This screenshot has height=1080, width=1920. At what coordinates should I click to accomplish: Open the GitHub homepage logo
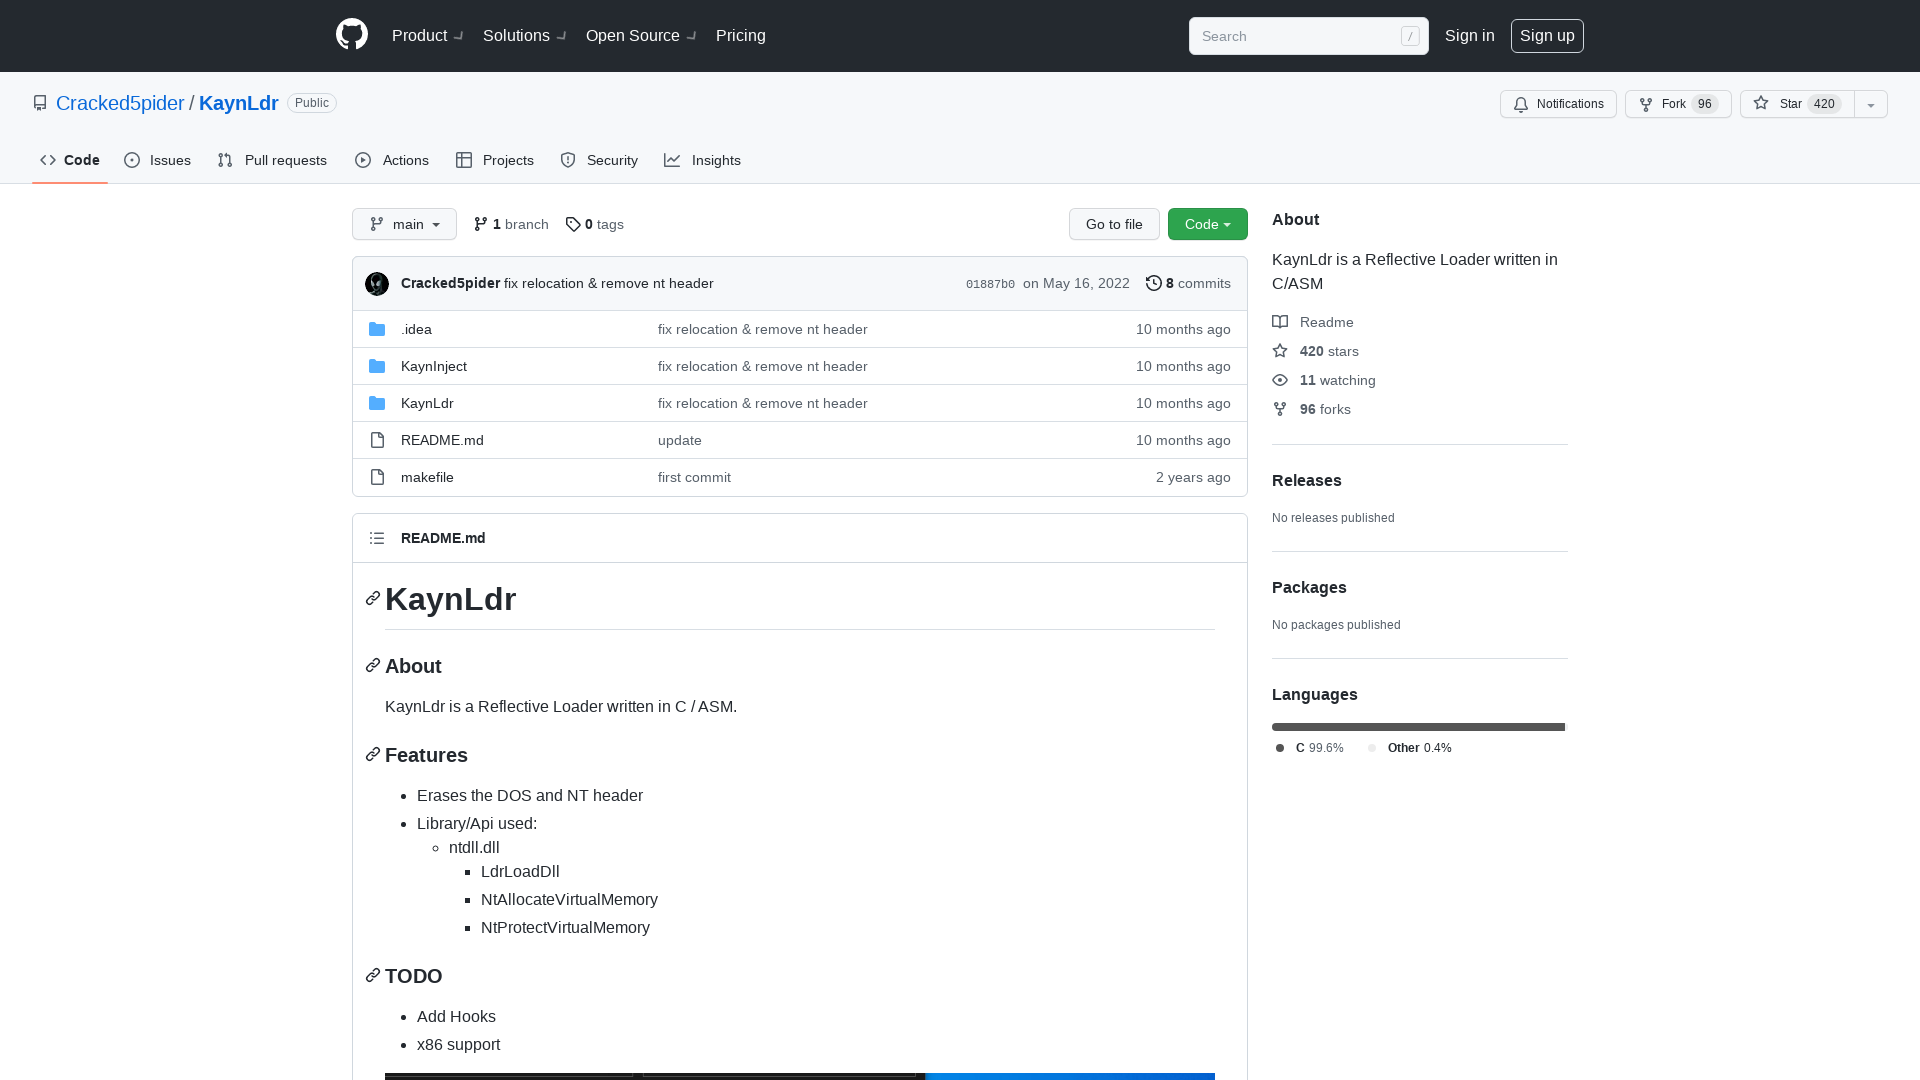point(352,35)
